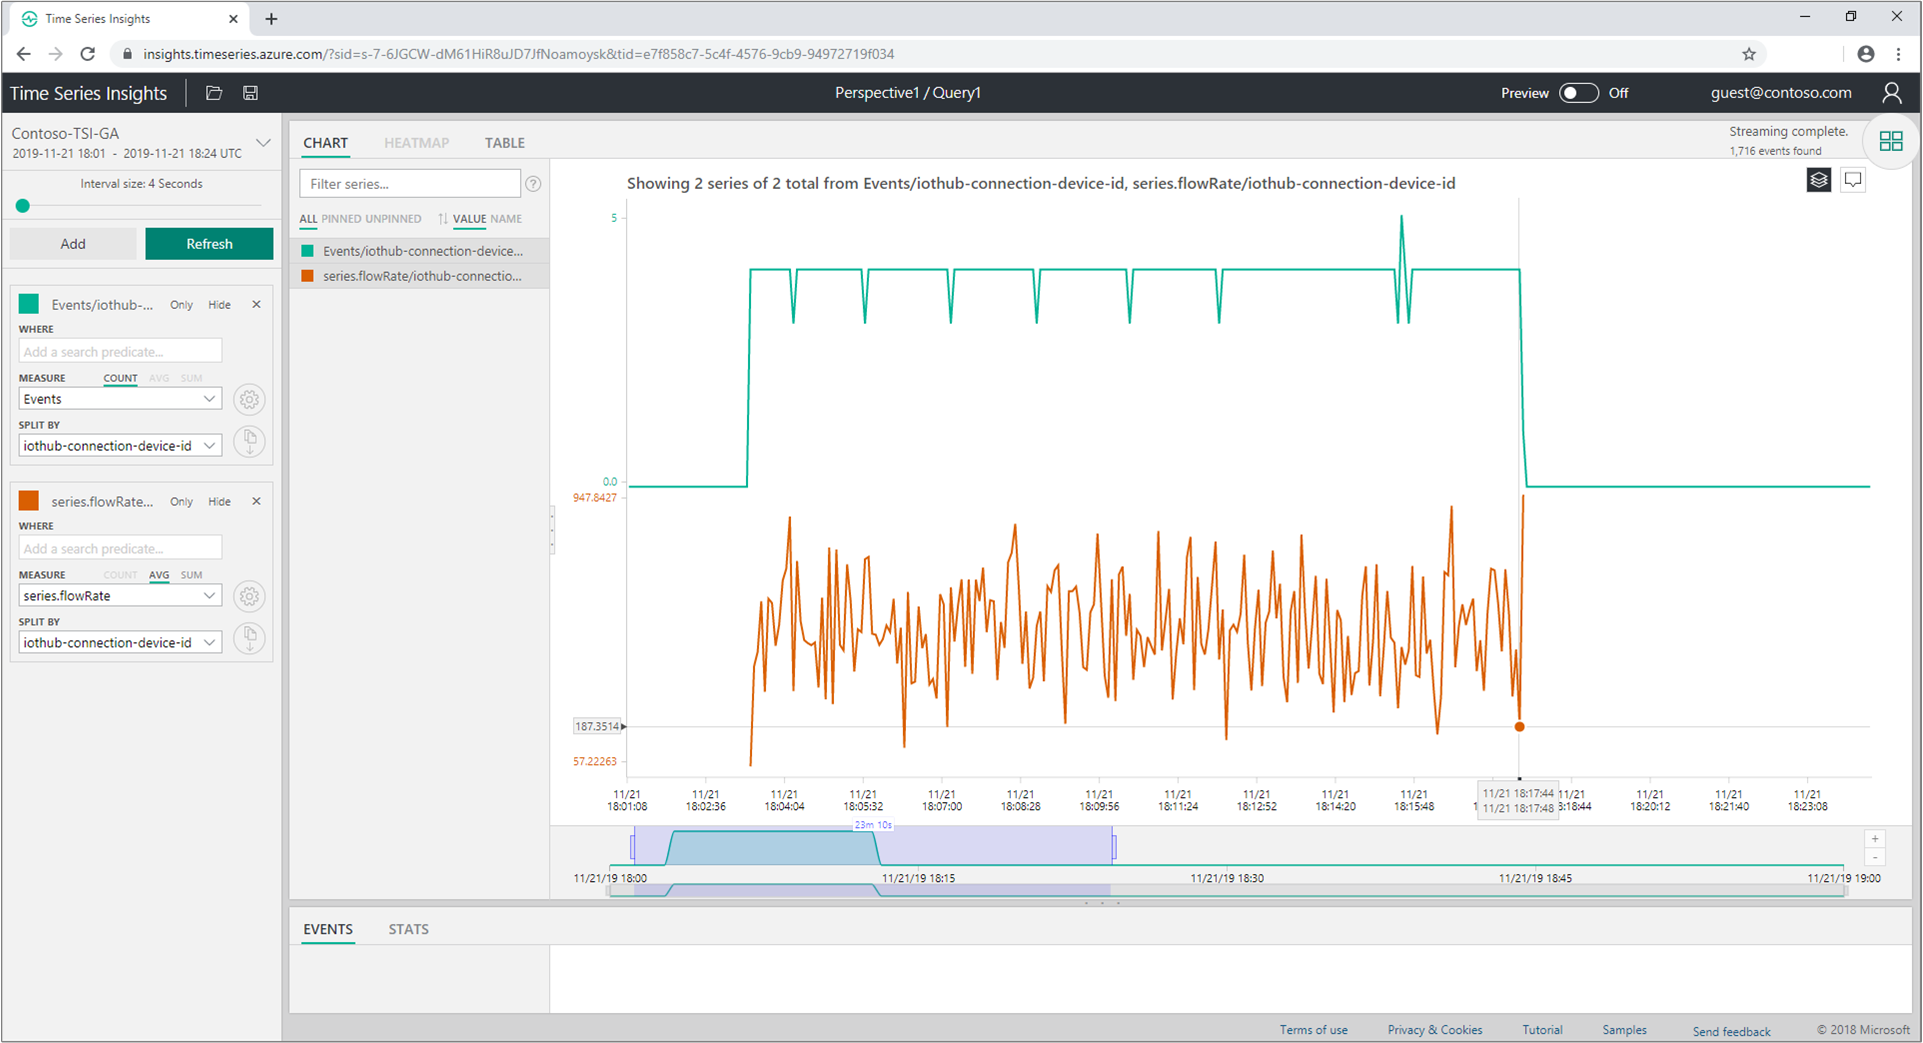Viewport: 1923px width, 1043px height.
Task: Remove the series.flowRate query term
Action: coord(256,502)
